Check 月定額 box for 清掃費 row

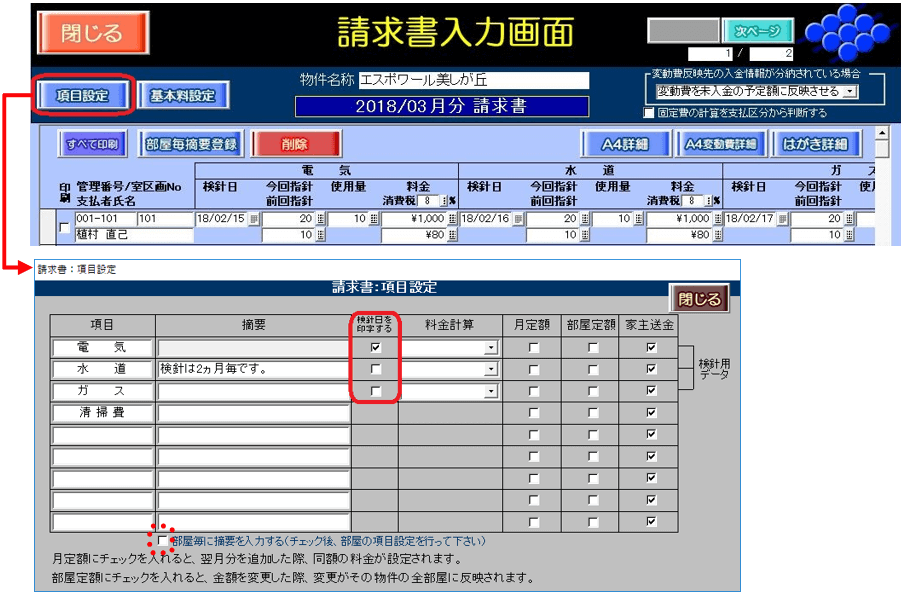click(x=532, y=412)
